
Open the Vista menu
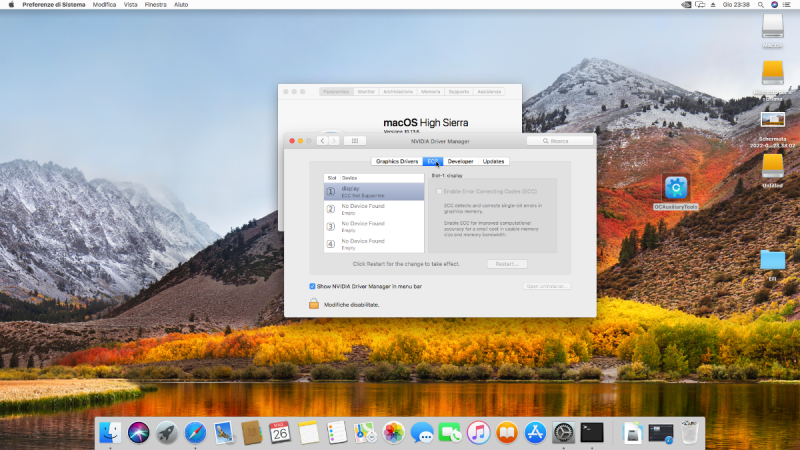[131, 5]
